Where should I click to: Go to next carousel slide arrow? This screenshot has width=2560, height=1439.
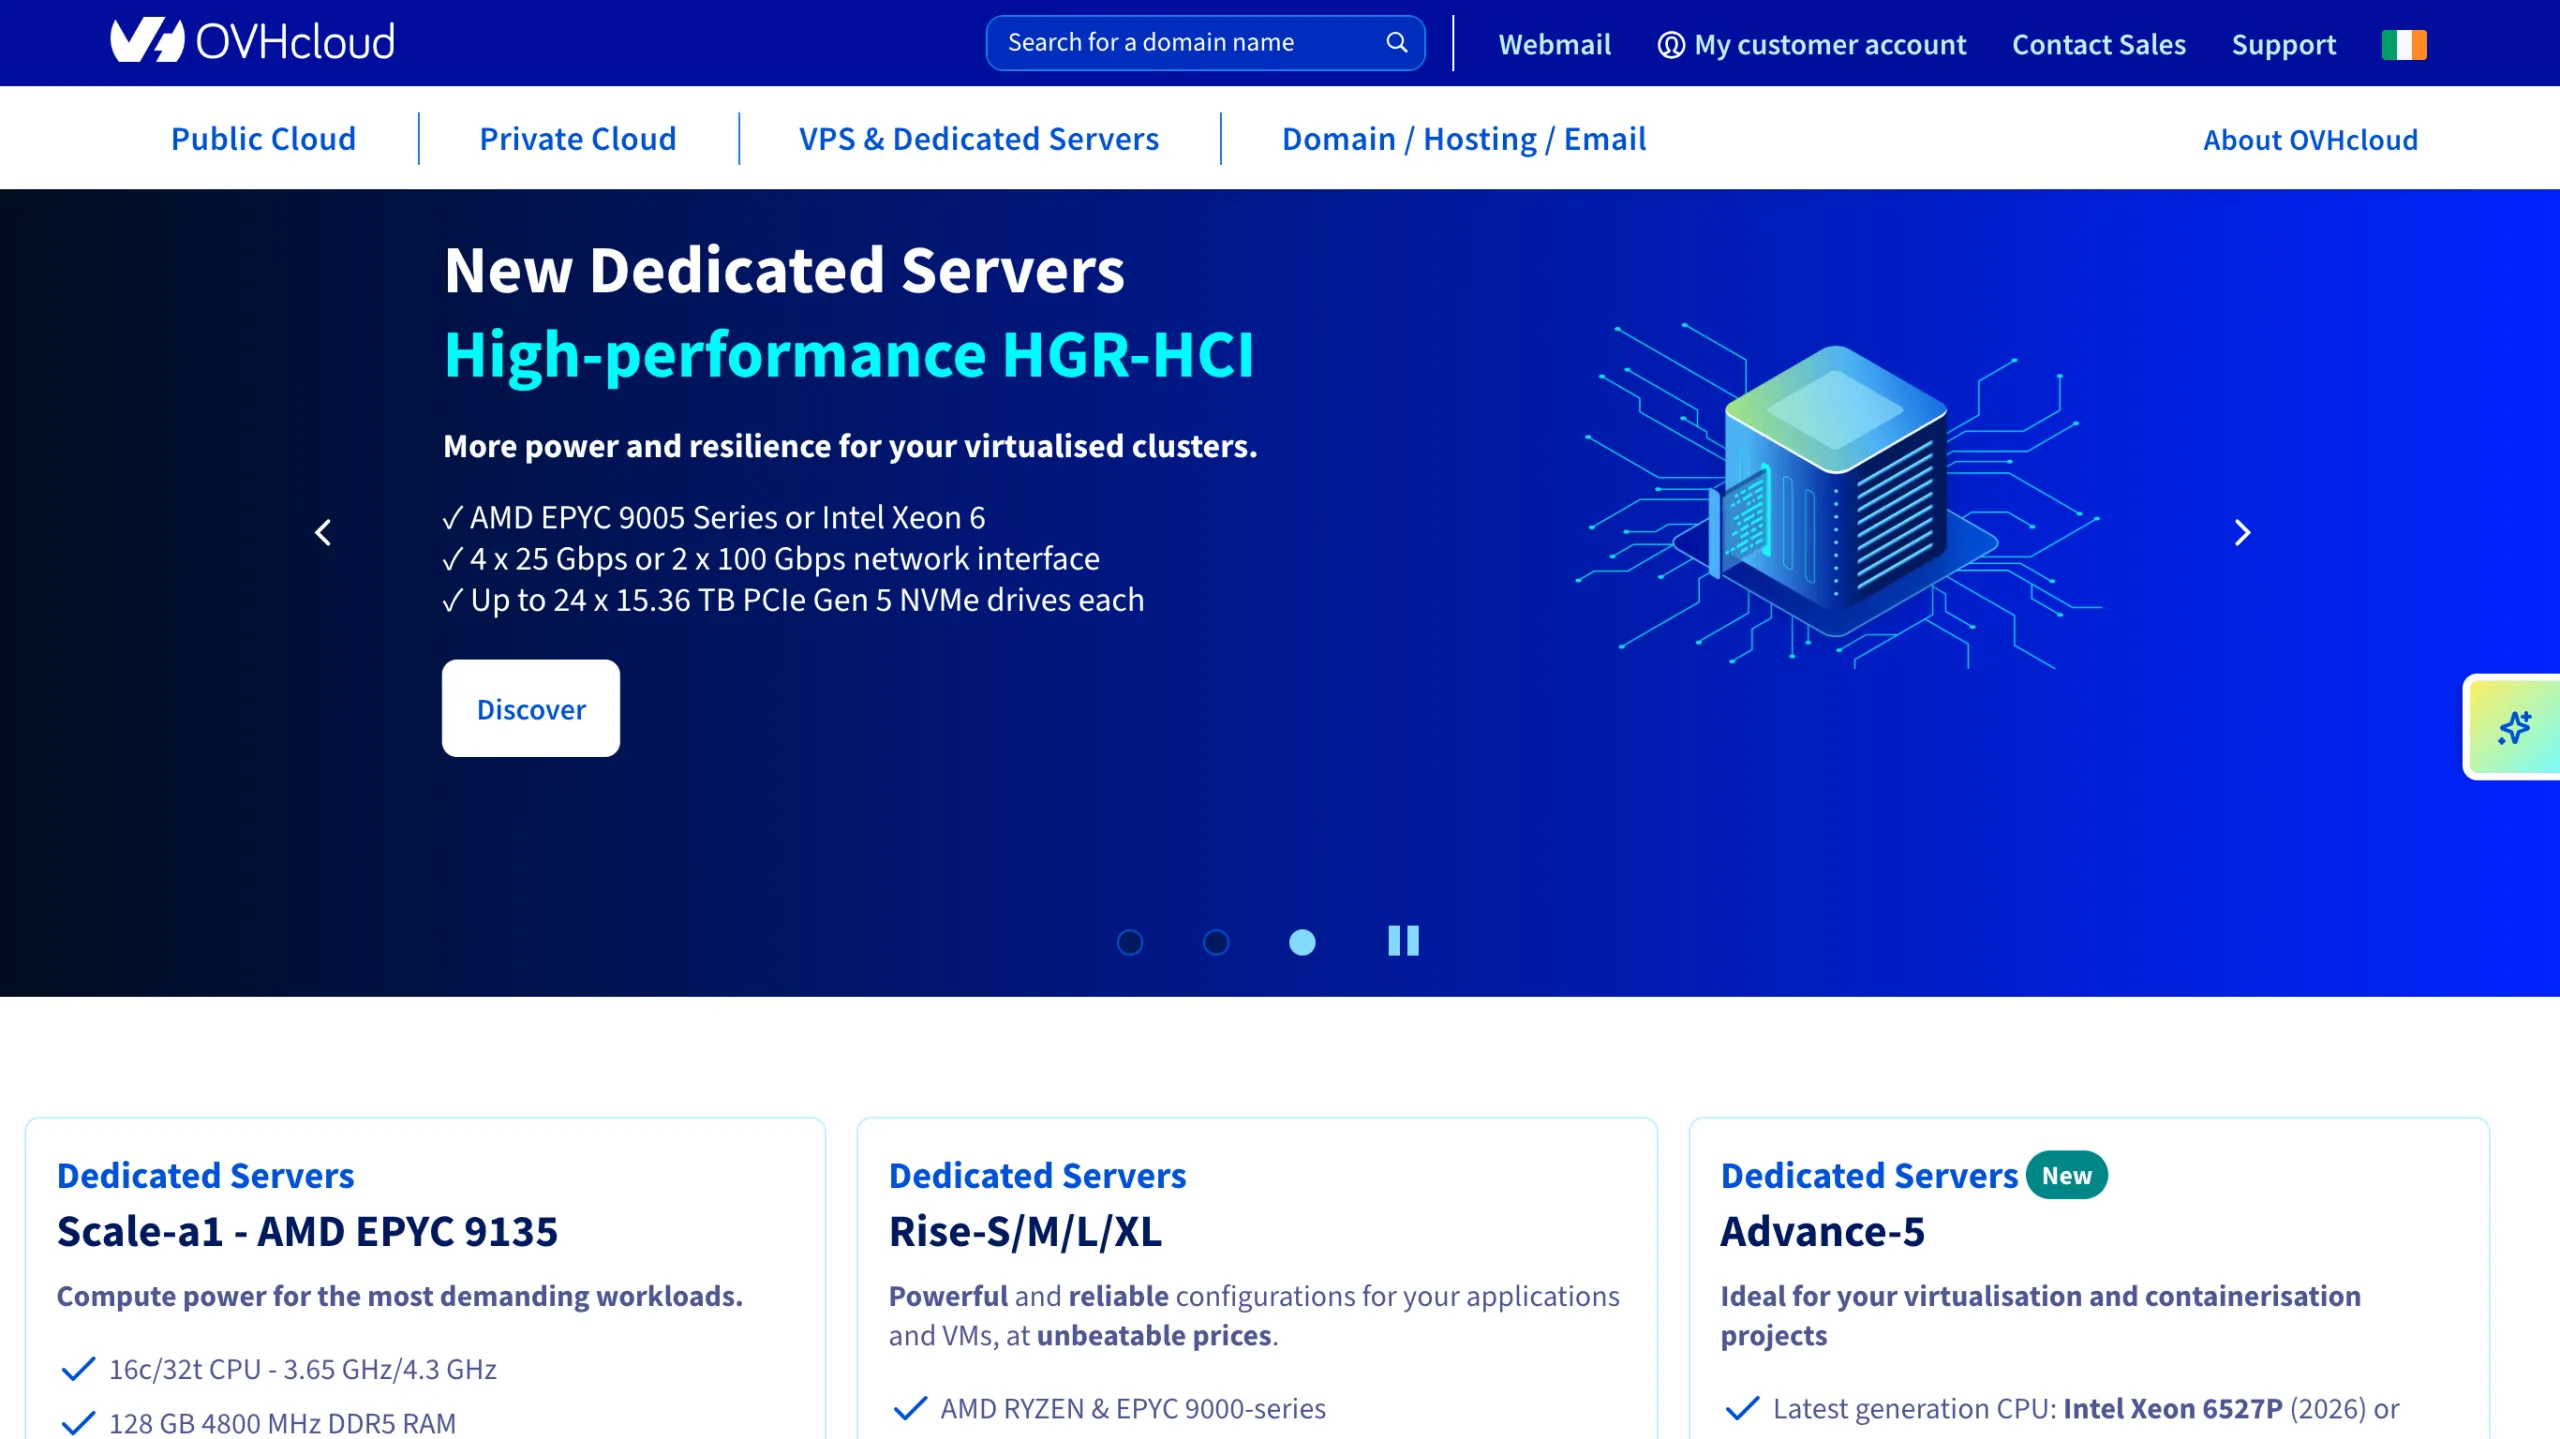click(2242, 532)
